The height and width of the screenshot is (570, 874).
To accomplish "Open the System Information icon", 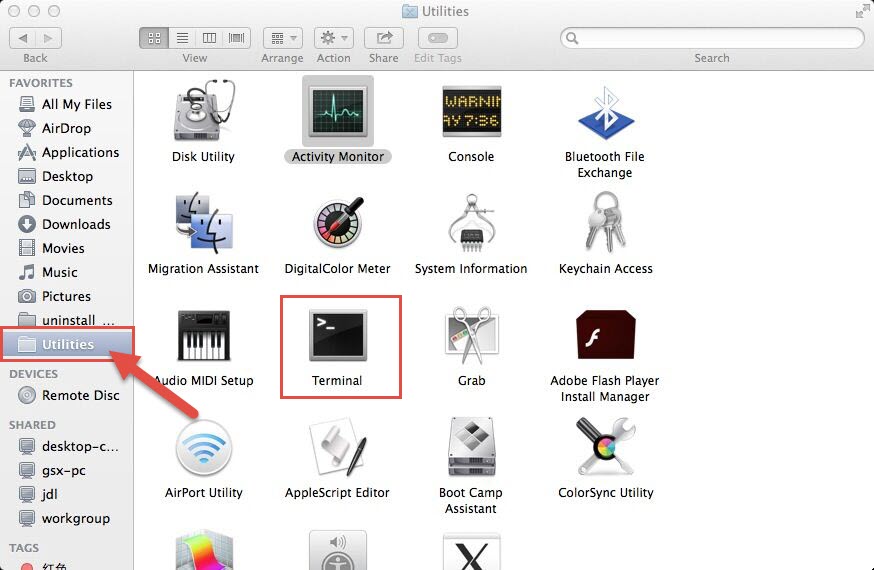I will point(472,223).
